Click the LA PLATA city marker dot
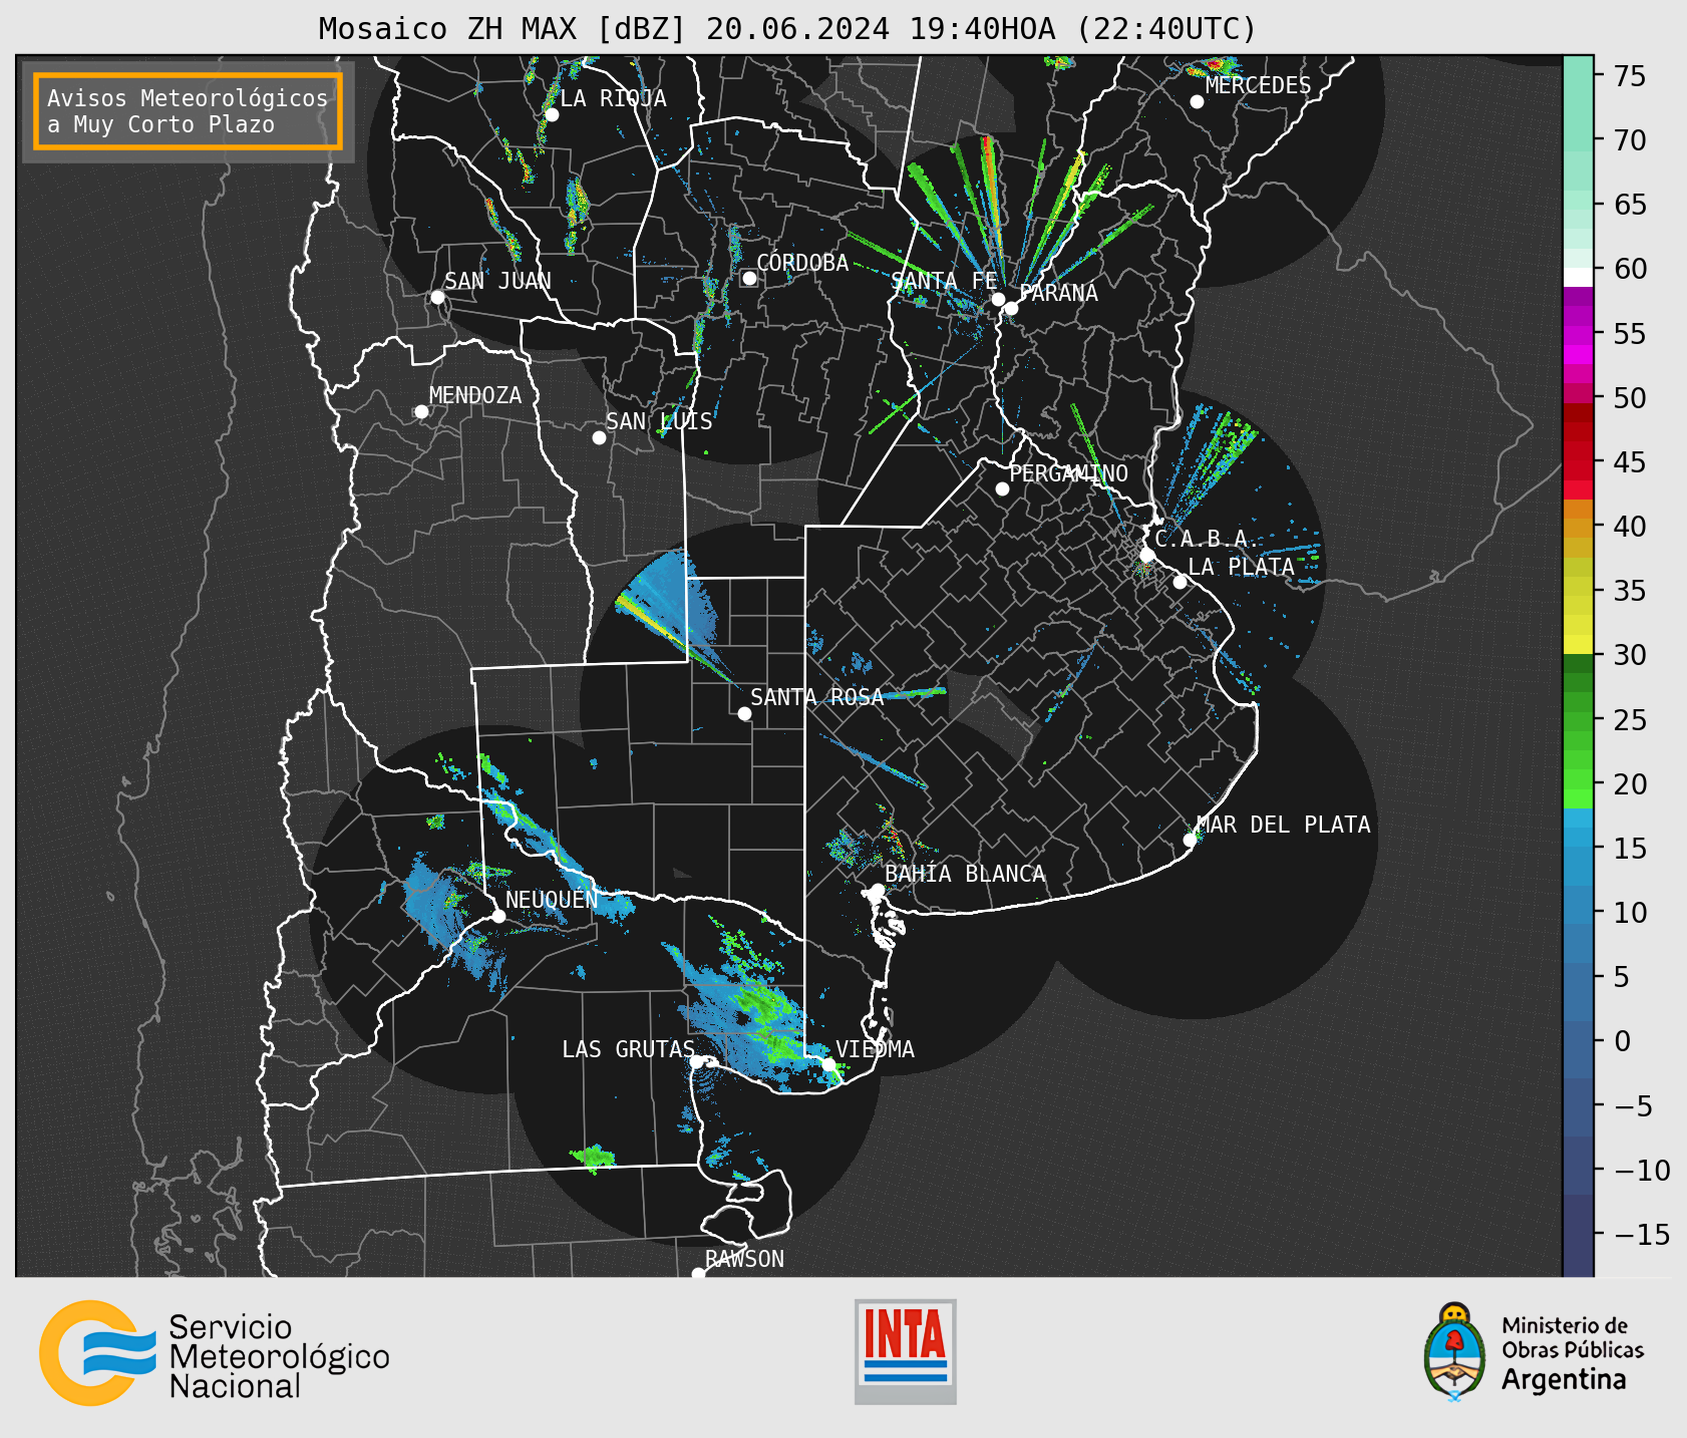Viewport: 1687px width, 1438px height. 1180,582
